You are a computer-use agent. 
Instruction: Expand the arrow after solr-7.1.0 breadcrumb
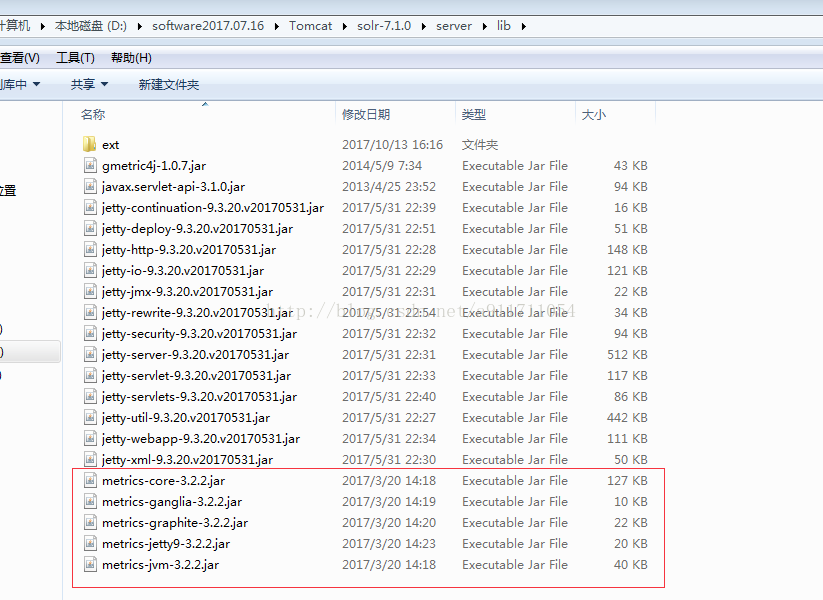(424, 26)
